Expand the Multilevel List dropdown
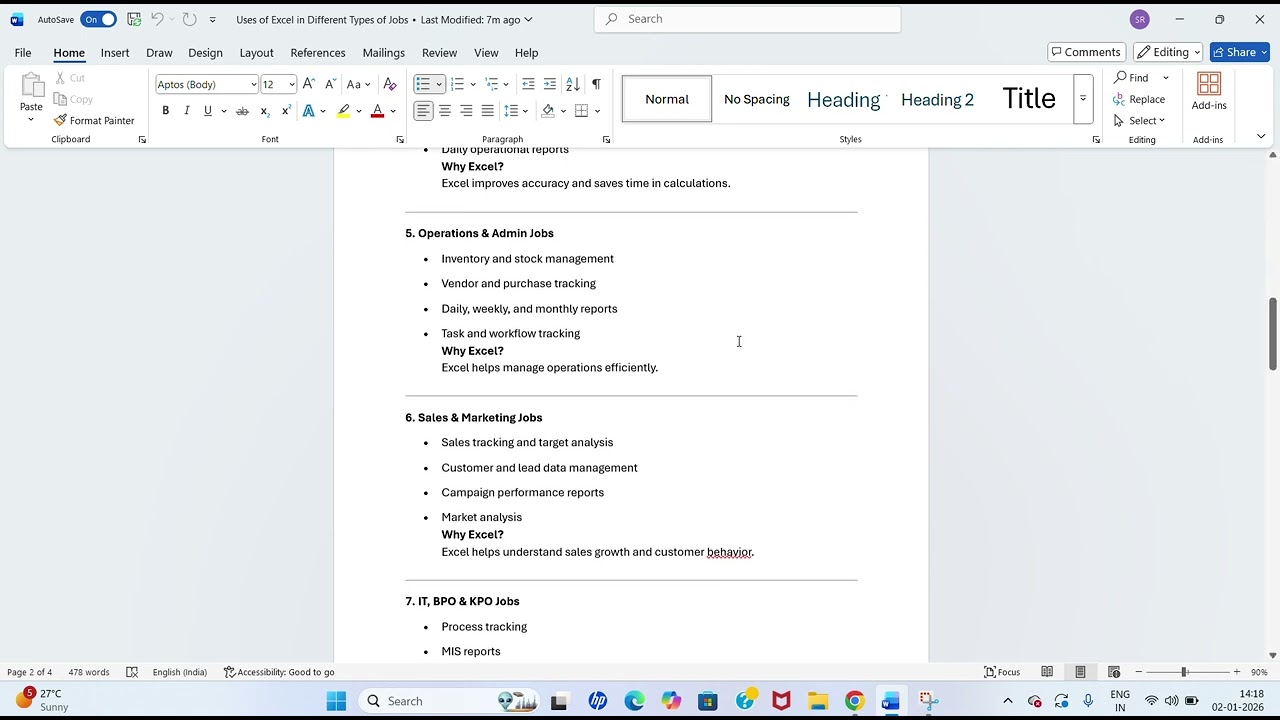1280x720 pixels. [x=507, y=85]
